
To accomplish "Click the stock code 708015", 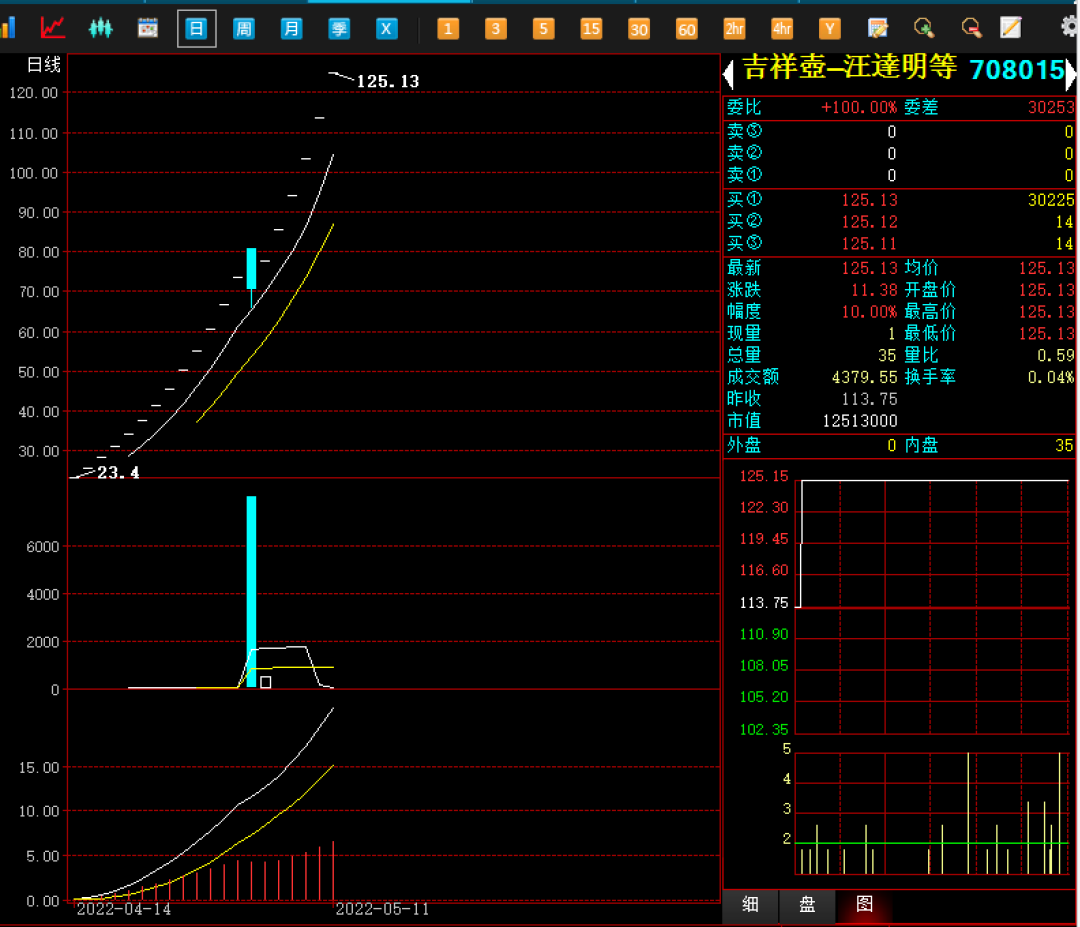I will click(1017, 70).
